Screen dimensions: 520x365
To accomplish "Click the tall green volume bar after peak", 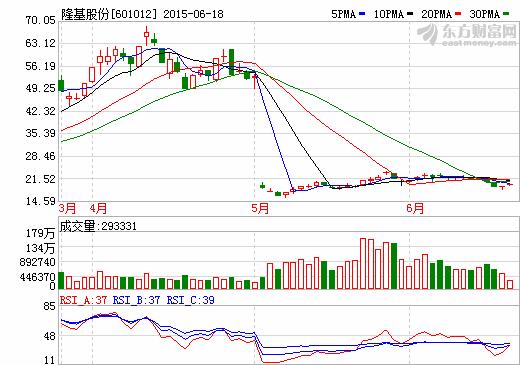I will (394, 266).
